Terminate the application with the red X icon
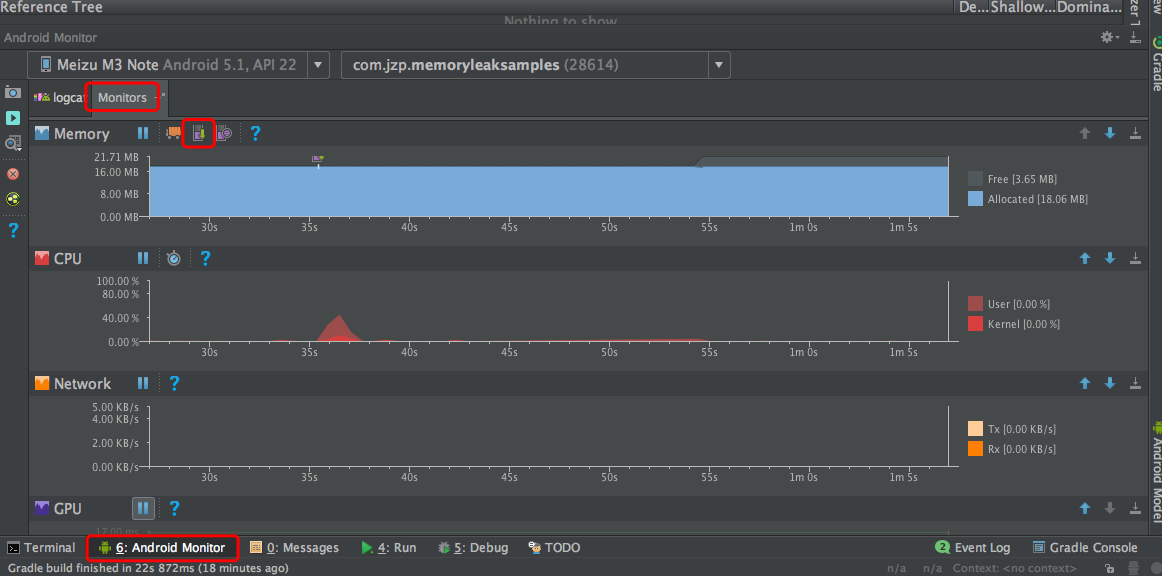Viewport: 1162px width, 576px height. point(13,173)
